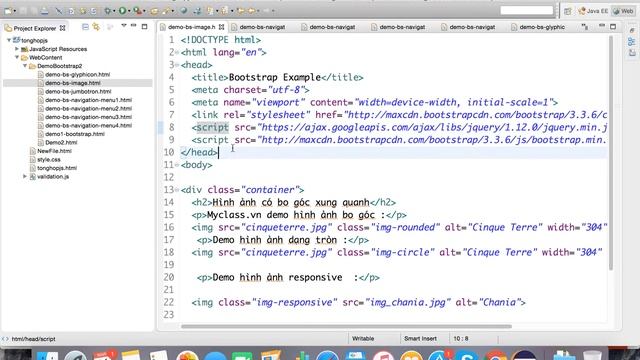
Task: Select the demo-bs-image.h editor tab
Action: click(x=191, y=27)
